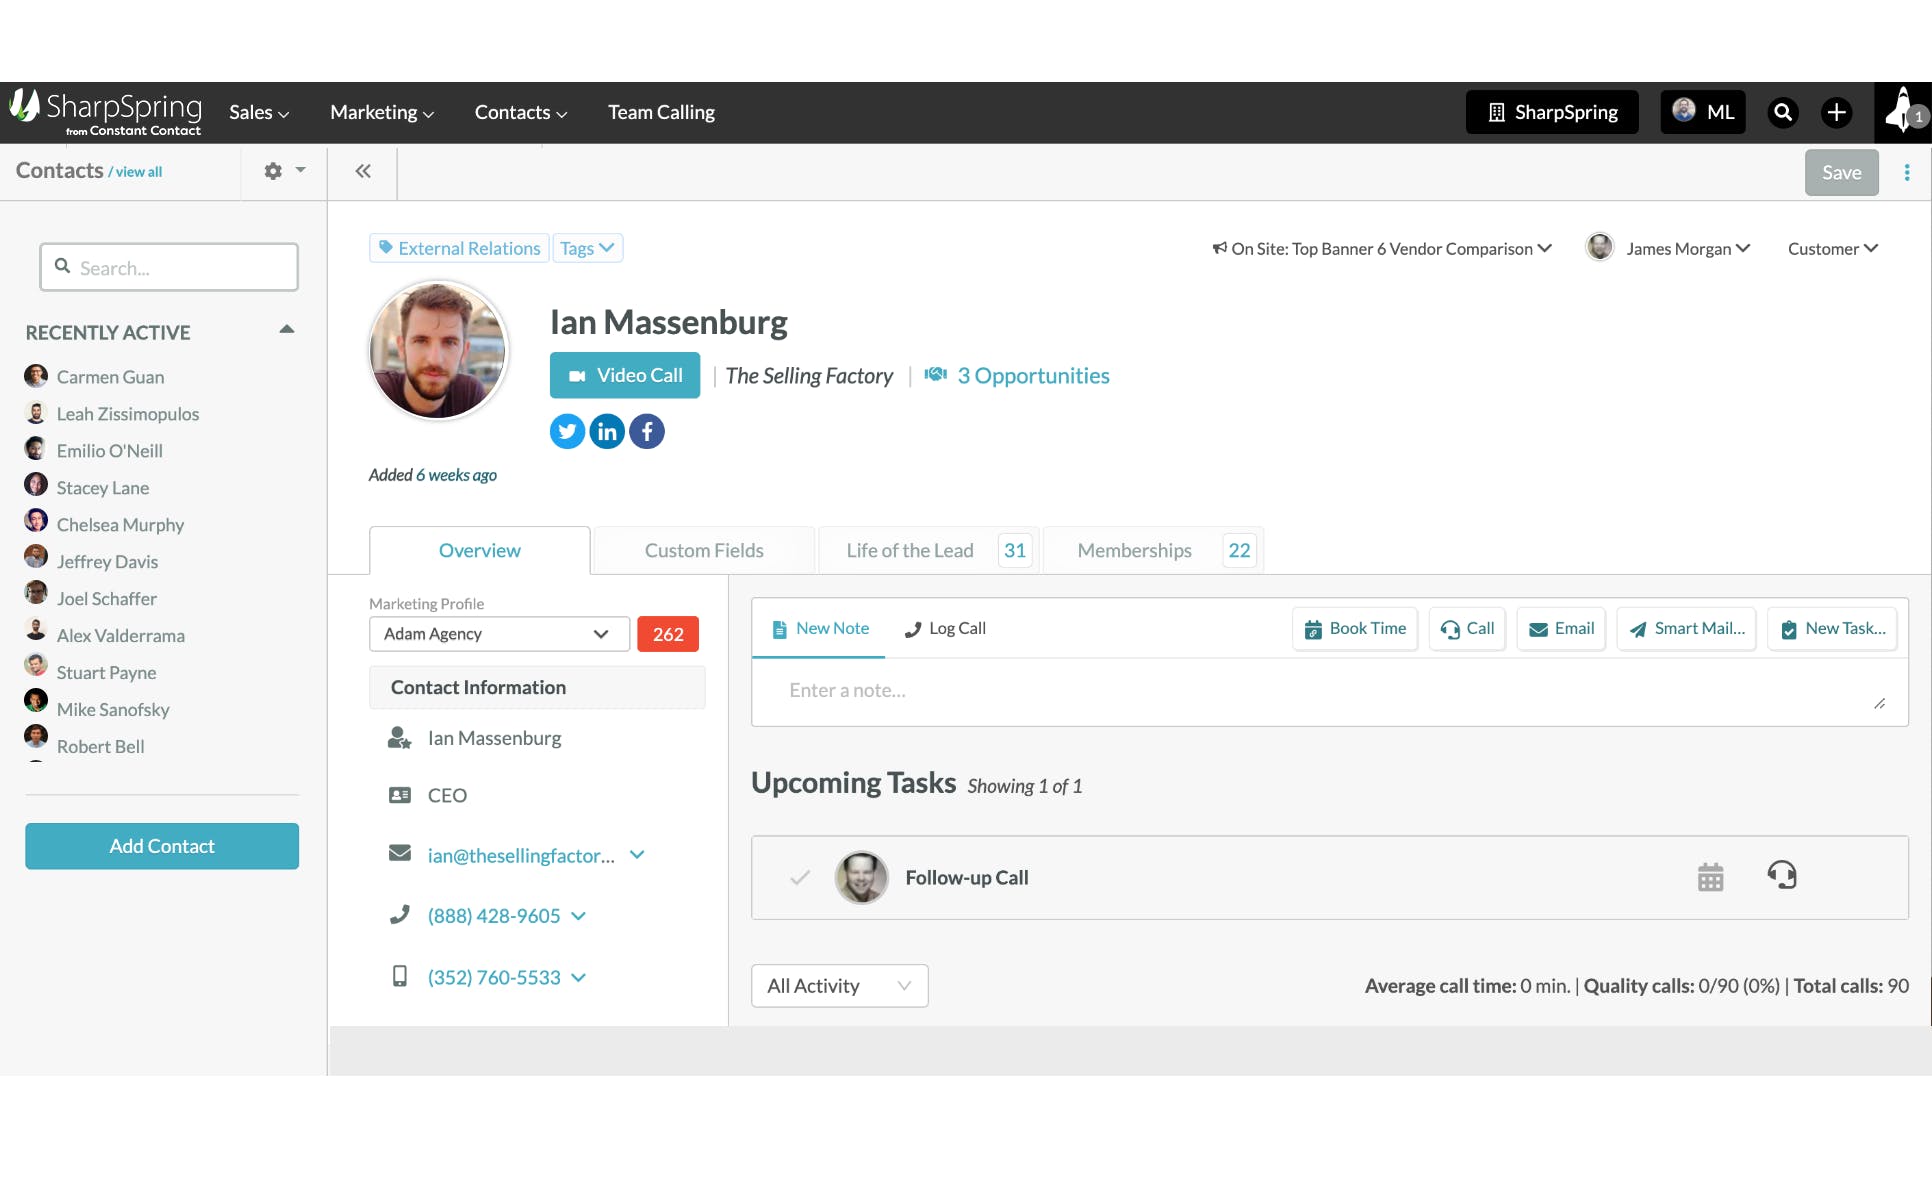Viewport: 1932px width, 1200px height.
Task: Expand the Tags dropdown
Action: [587, 248]
